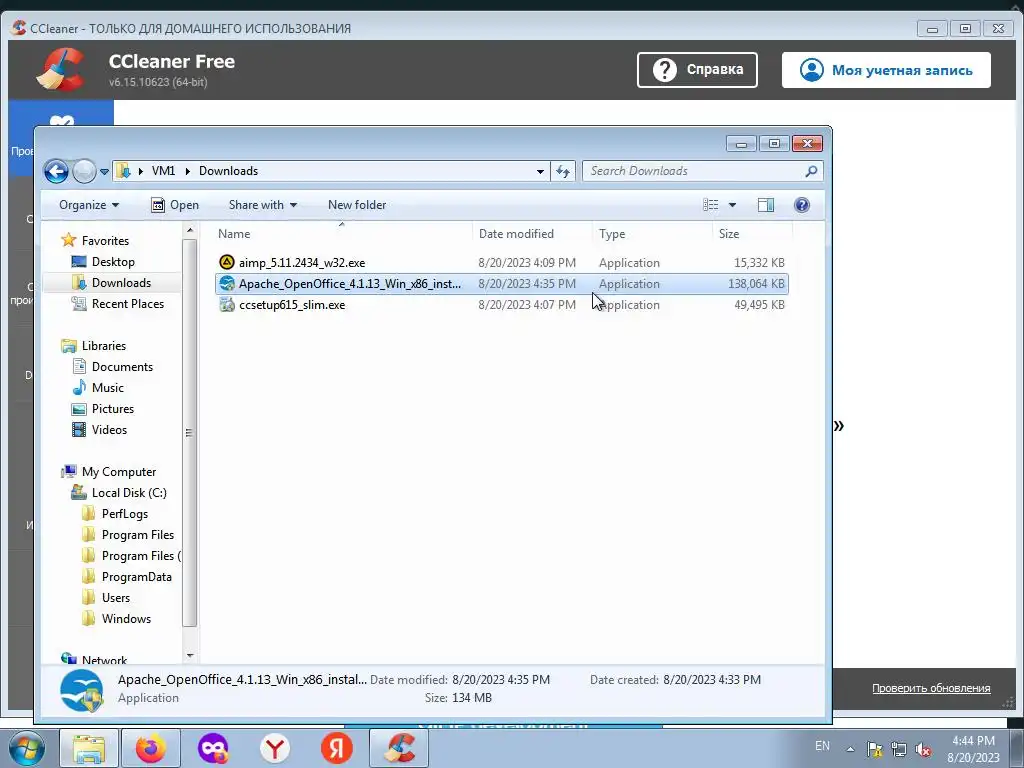Open Firefox private browsing taskbar icon
The image size is (1024, 768).
[x=213, y=748]
